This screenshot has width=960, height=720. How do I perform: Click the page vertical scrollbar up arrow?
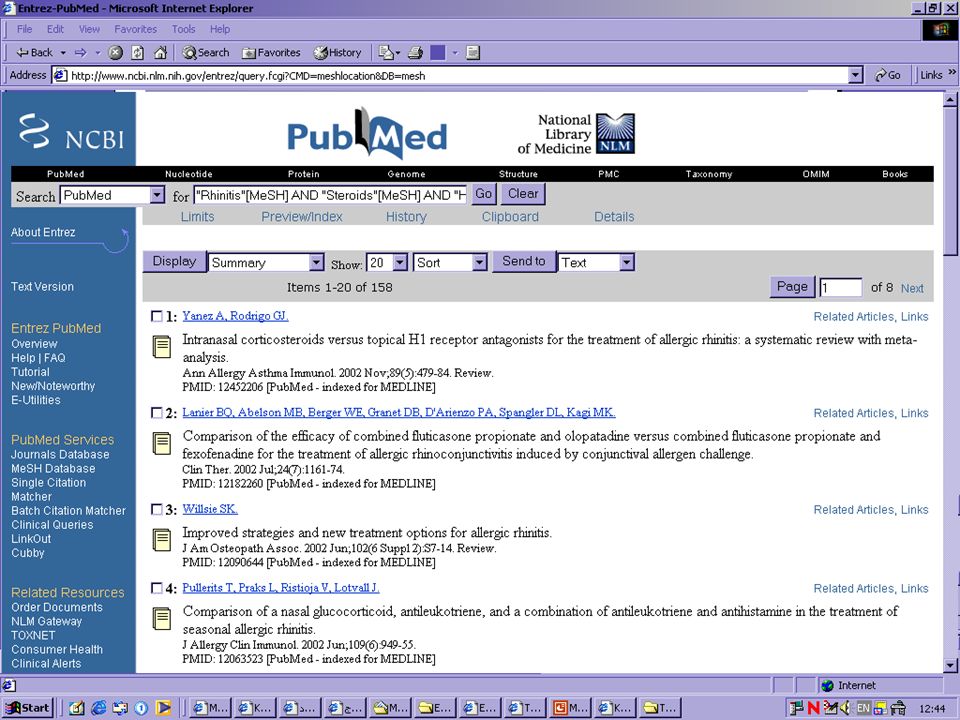coord(950,99)
